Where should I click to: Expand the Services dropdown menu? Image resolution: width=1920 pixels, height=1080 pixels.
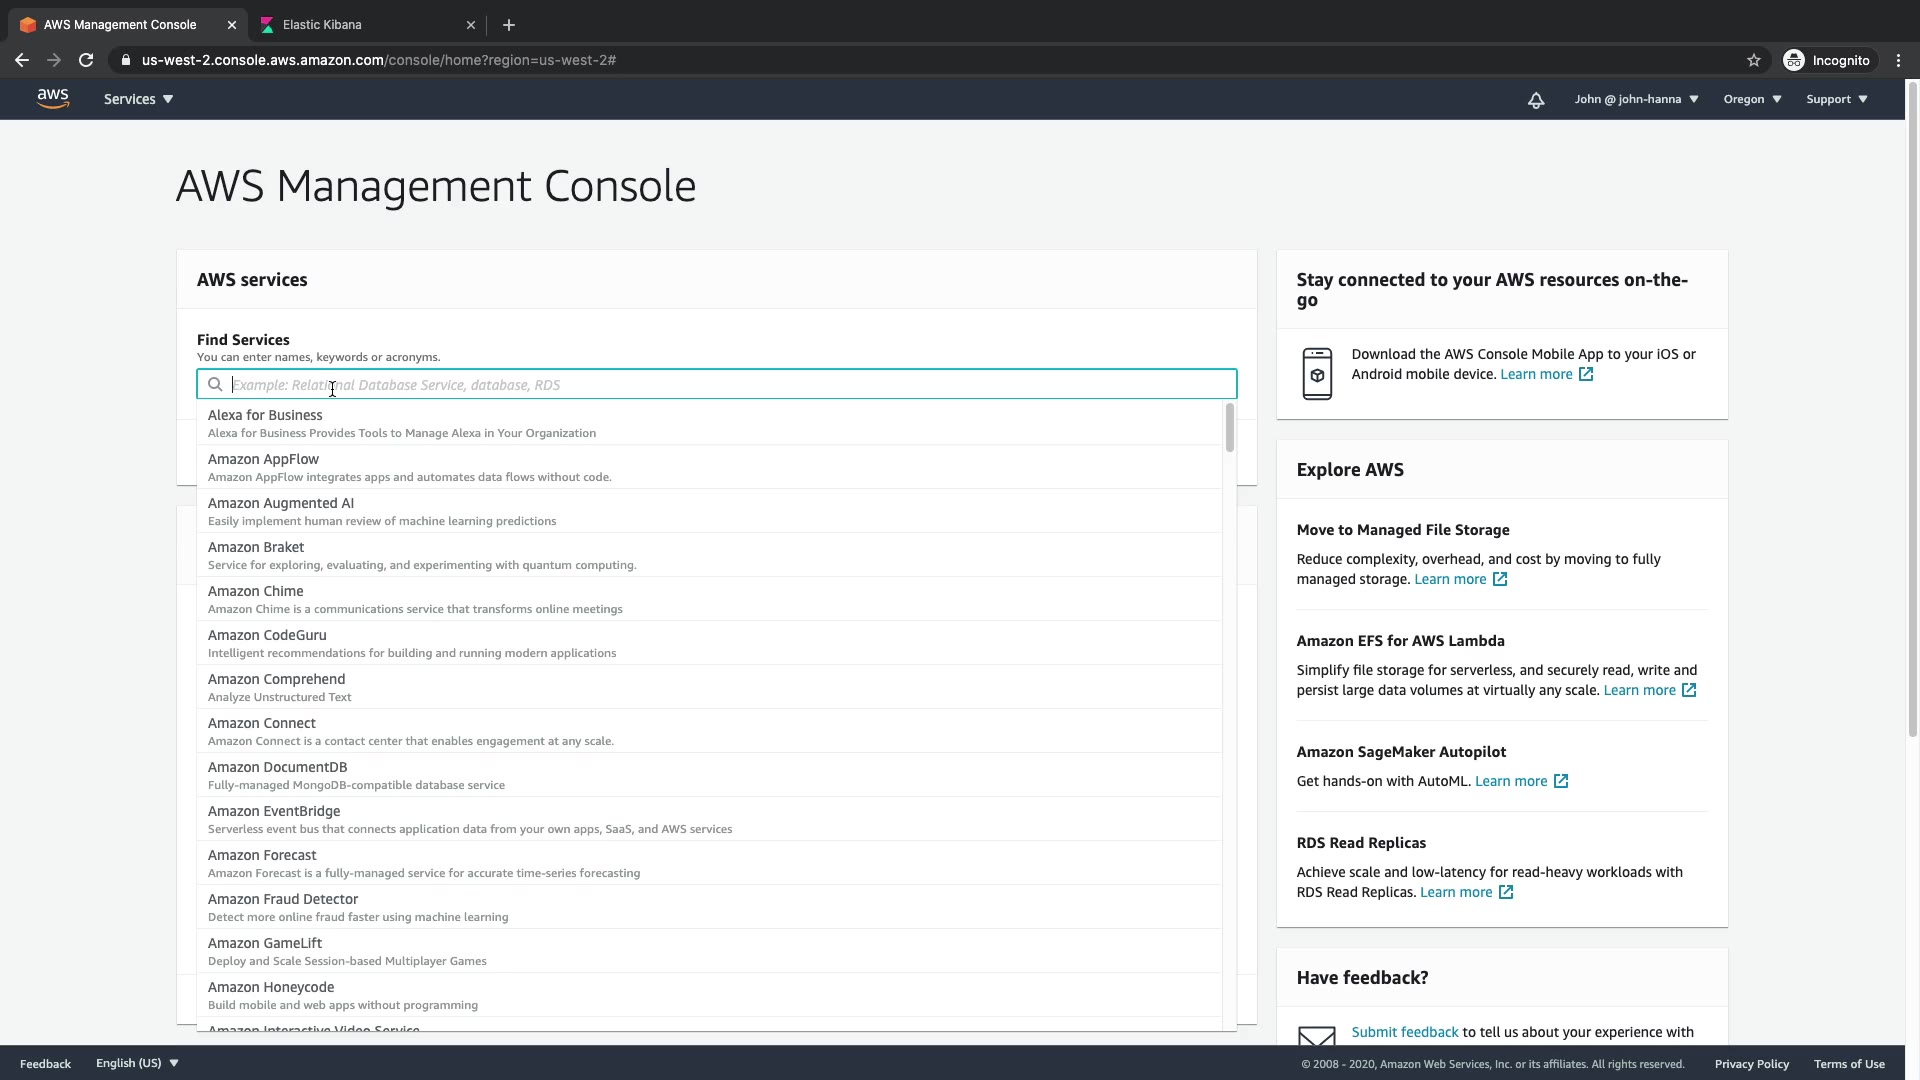[138, 99]
